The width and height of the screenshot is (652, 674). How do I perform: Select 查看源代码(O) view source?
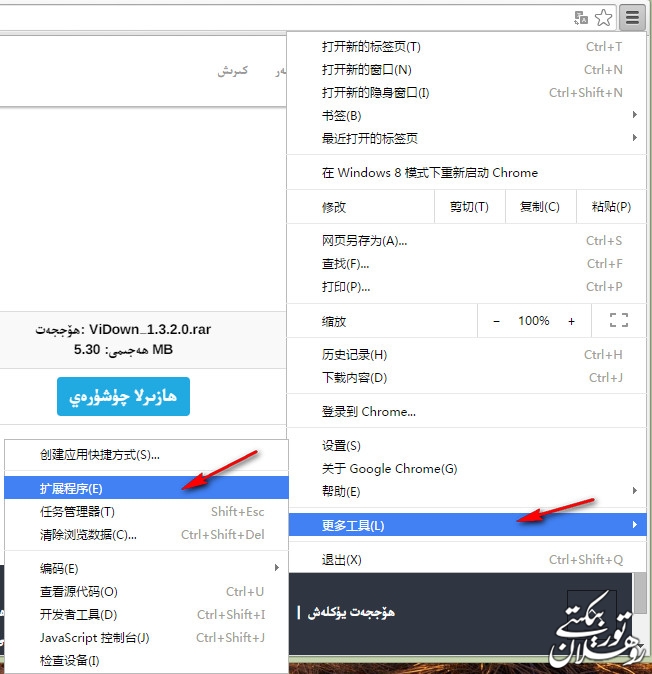pos(146,592)
